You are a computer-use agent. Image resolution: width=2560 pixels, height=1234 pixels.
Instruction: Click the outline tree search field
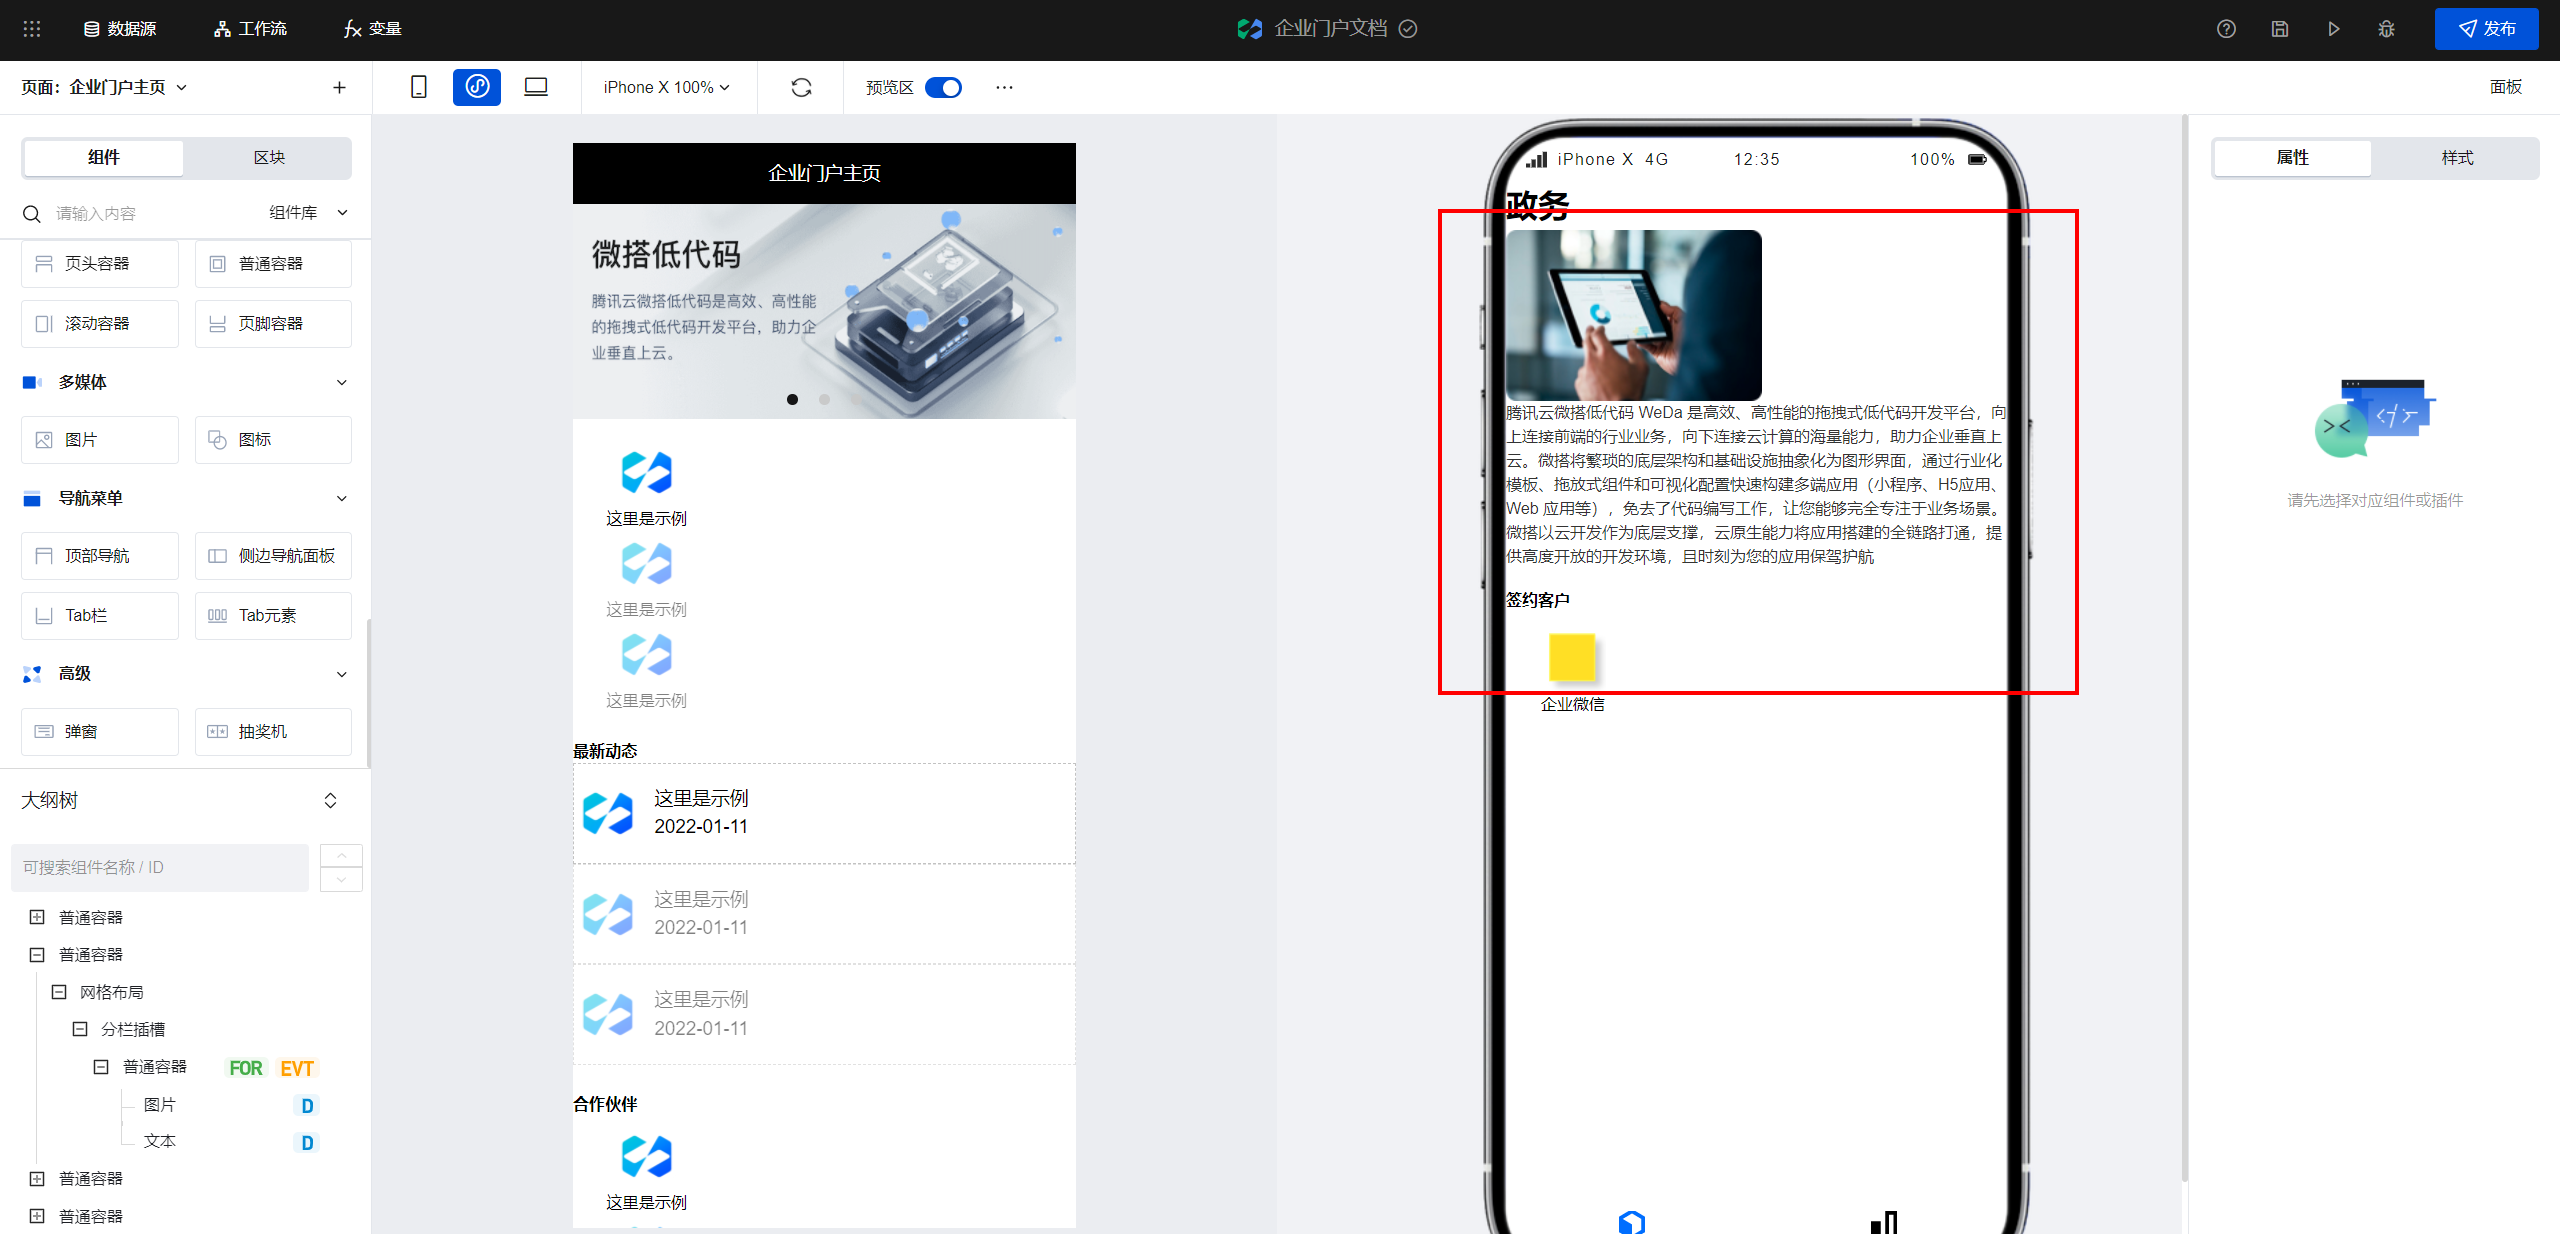(x=160, y=867)
